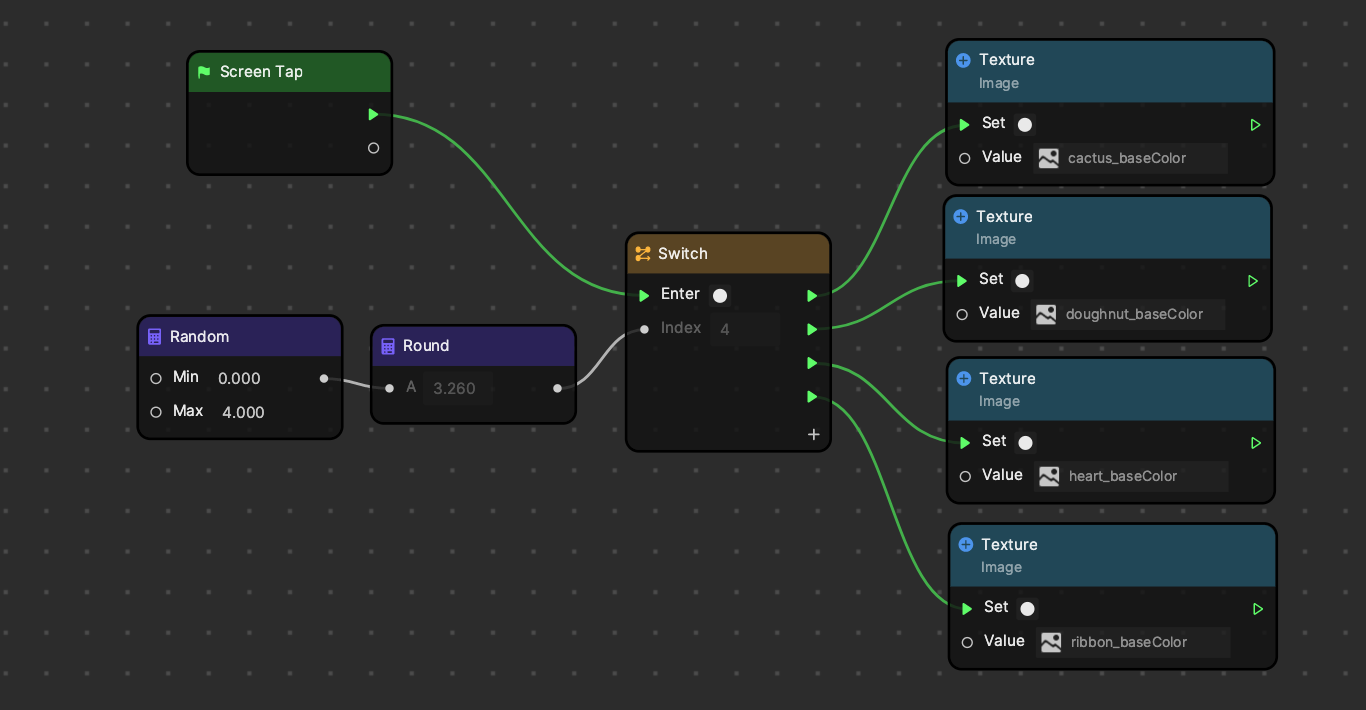The width and height of the screenshot is (1366, 710).
Task: Click the image icon beside heart_baseColor
Action: (x=1048, y=476)
